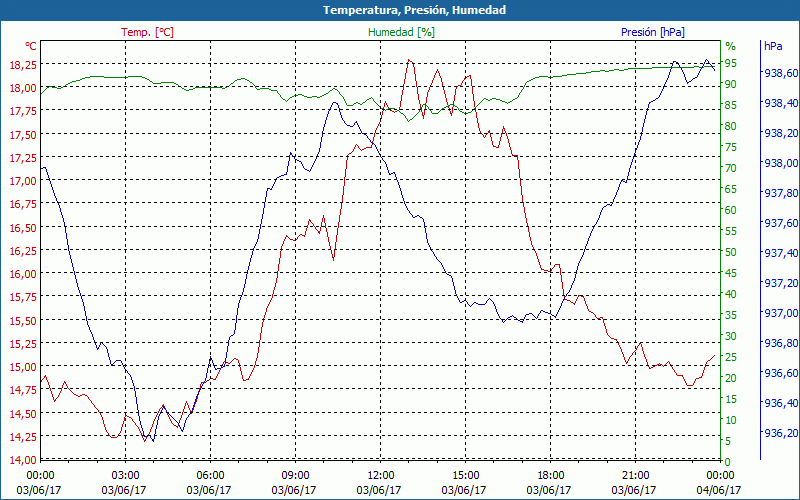Screen dimensions: 800x500
Task: Click the '936,20' pressure axis value
Action: [781, 433]
